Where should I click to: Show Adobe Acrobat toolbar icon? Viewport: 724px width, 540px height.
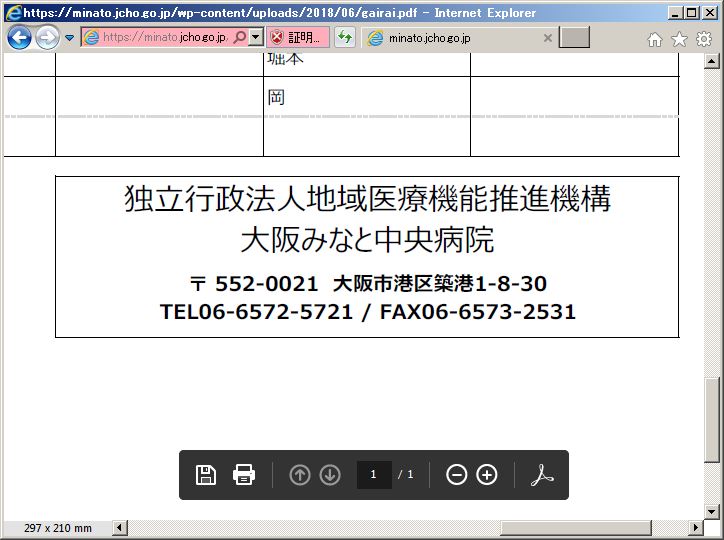click(542, 475)
